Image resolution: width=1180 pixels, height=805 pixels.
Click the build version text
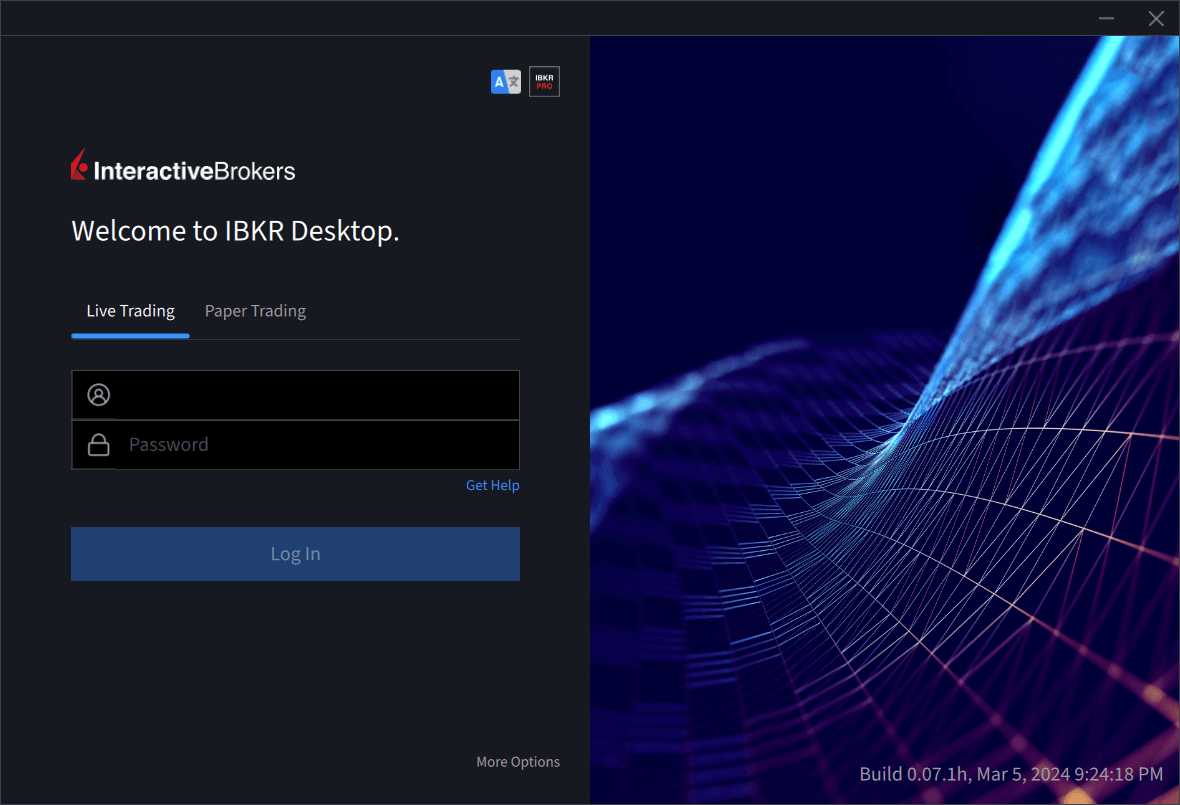[1010, 774]
